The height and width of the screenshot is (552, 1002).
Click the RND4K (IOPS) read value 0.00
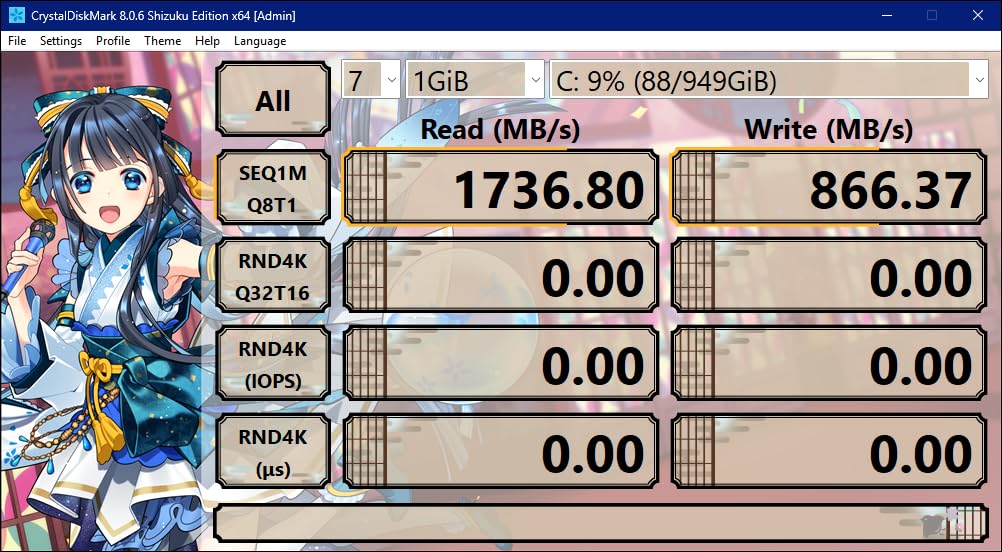point(500,364)
